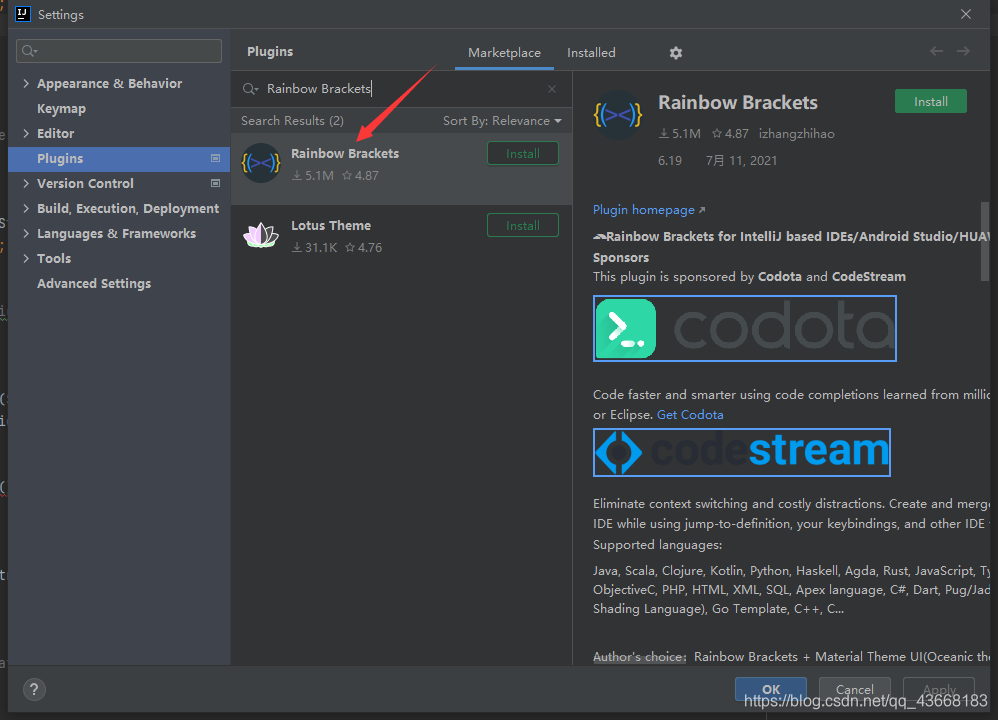
Task: Click the CodeStream sponsor banner
Action: coord(741,452)
